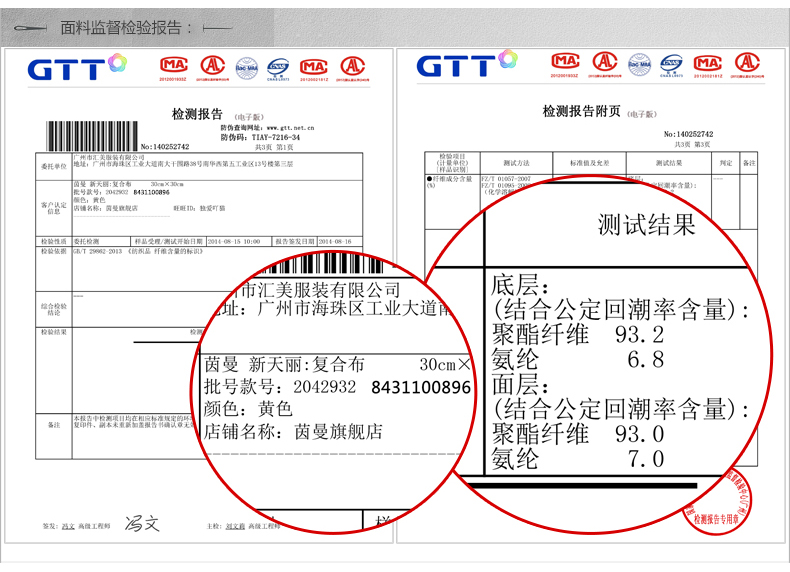Click the GB/T 29862-2013 standard text
Image resolution: width=790 pixels, height=572 pixels.
(138, 251)
